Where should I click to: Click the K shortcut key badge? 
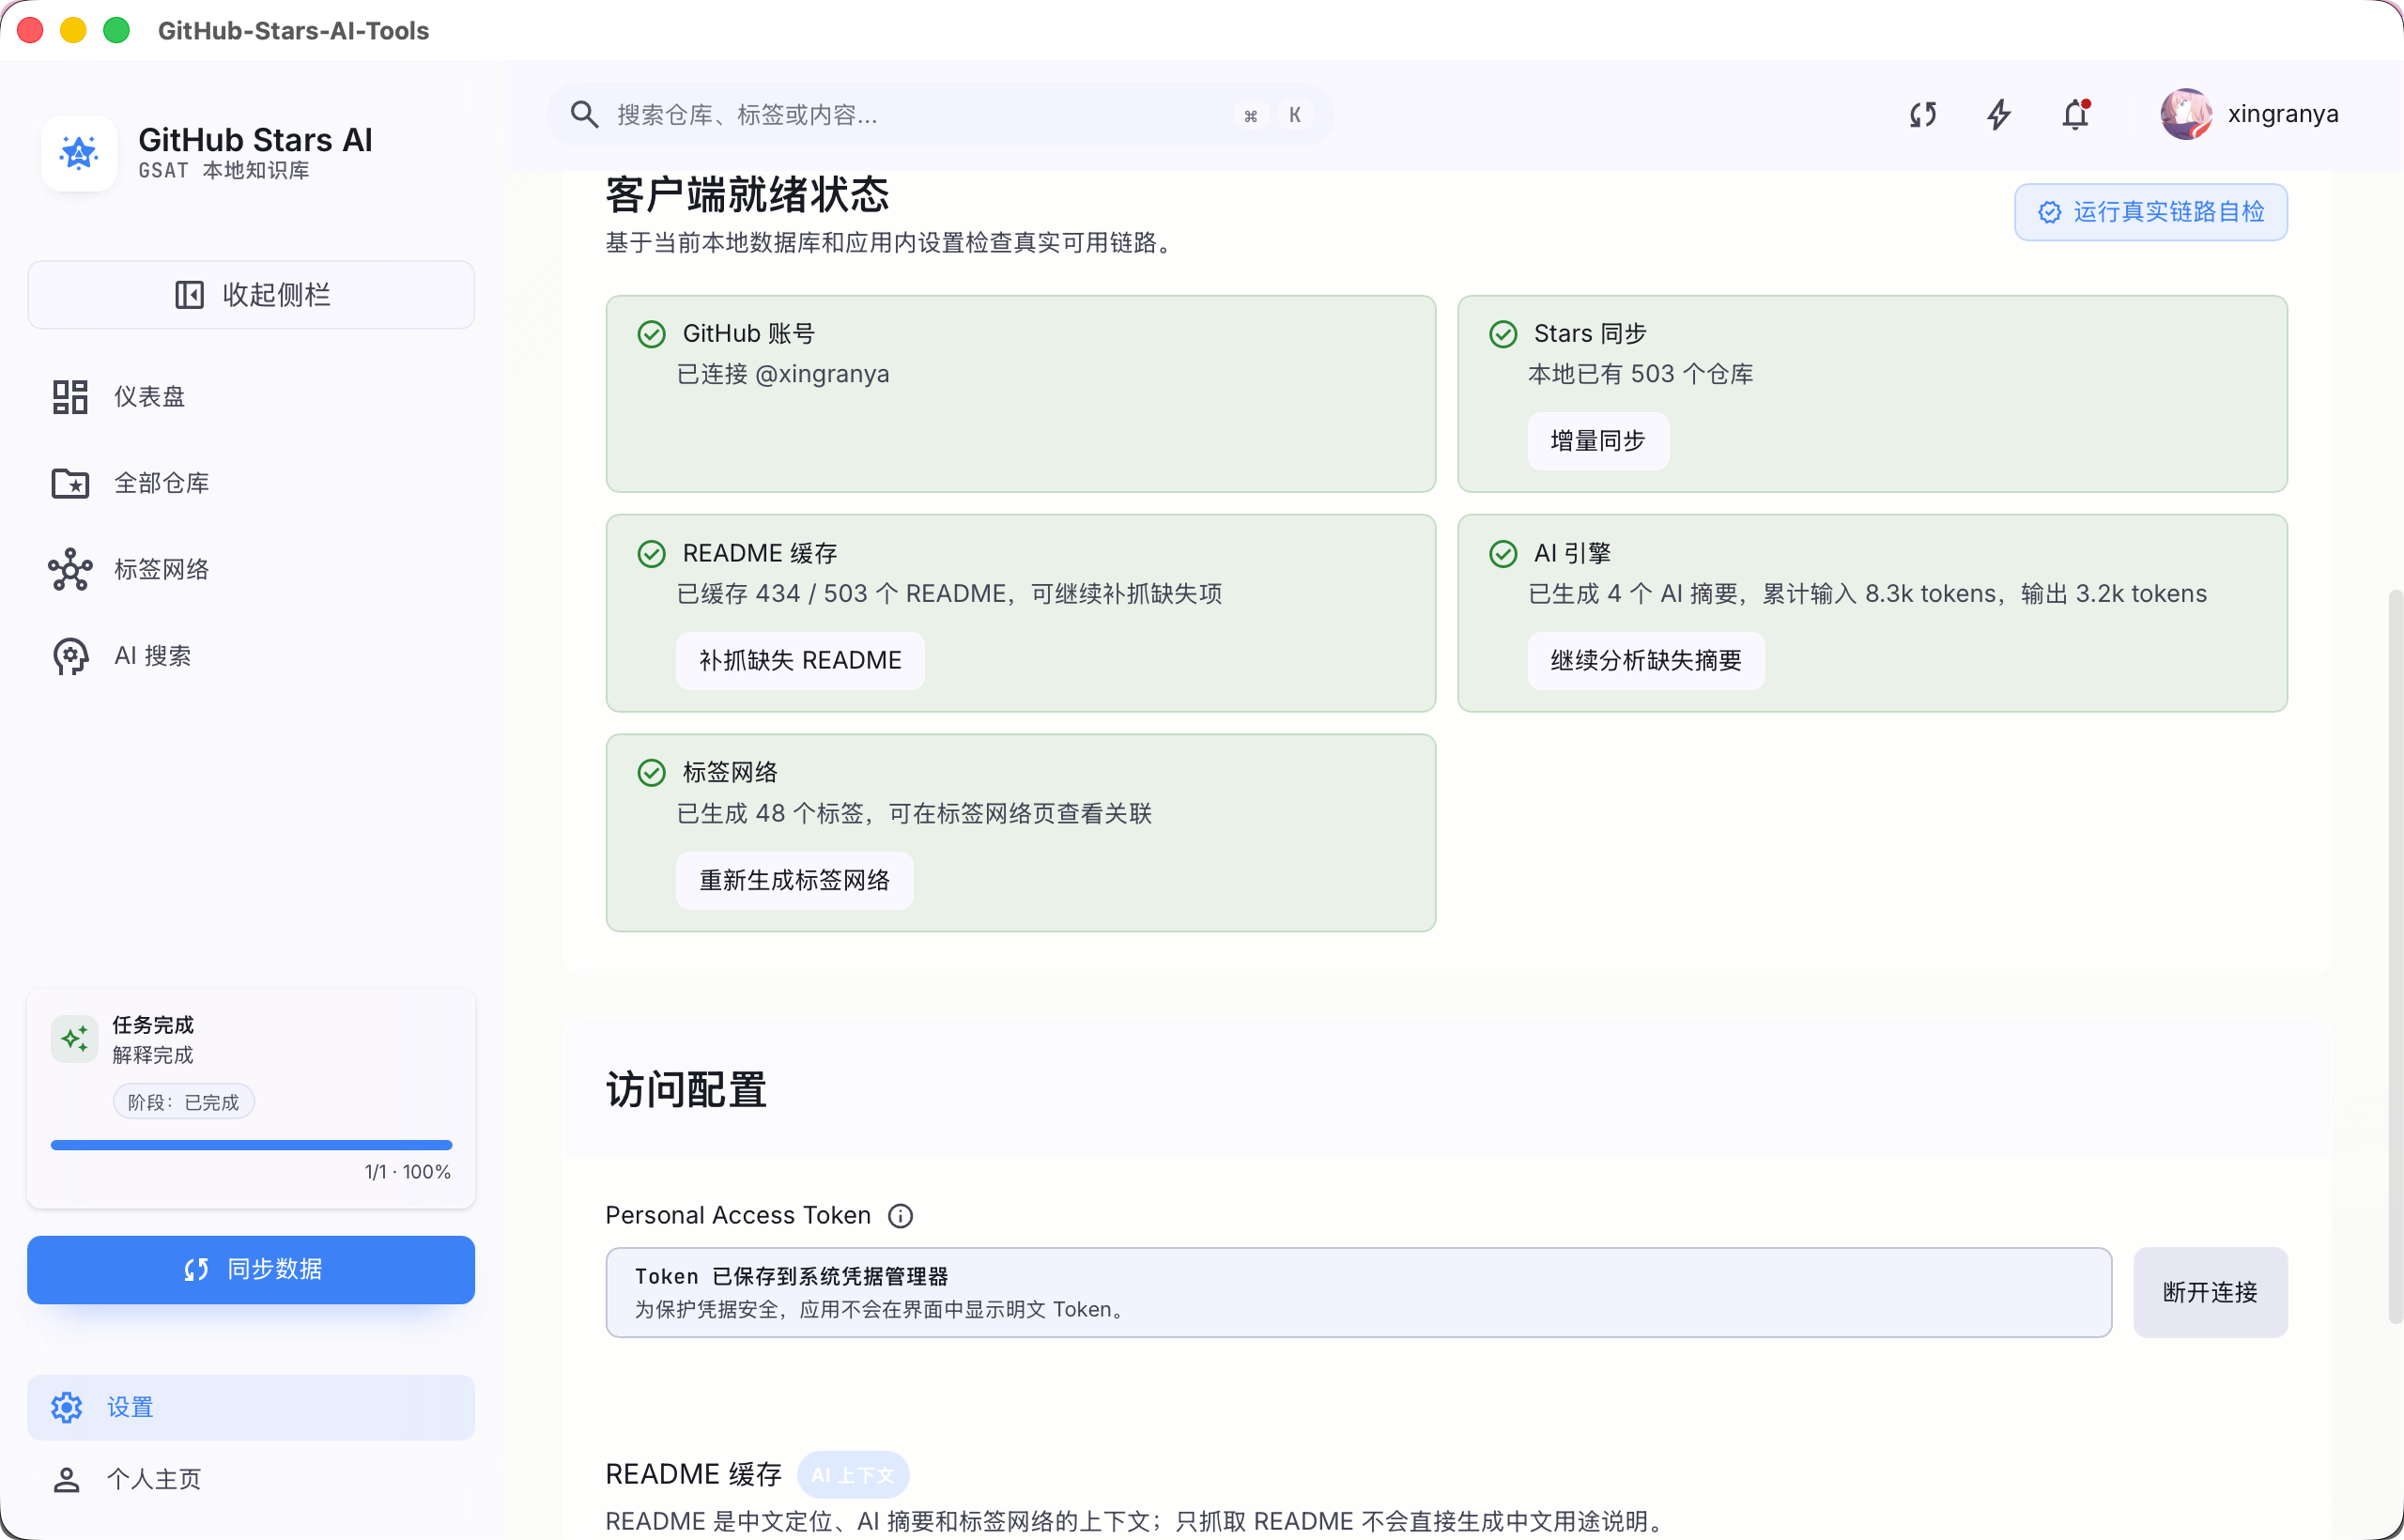[x=1295, y=115]
